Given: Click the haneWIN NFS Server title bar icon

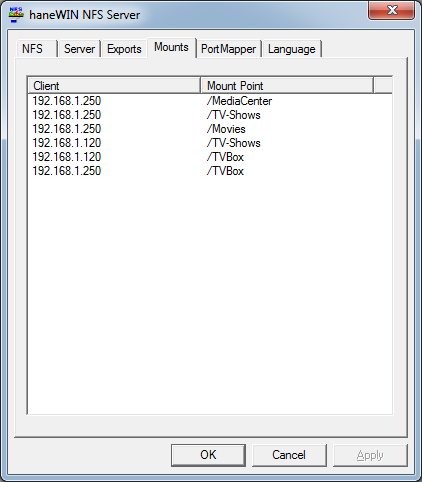Looking at the screenshot, I should click(x=16, y=15).
